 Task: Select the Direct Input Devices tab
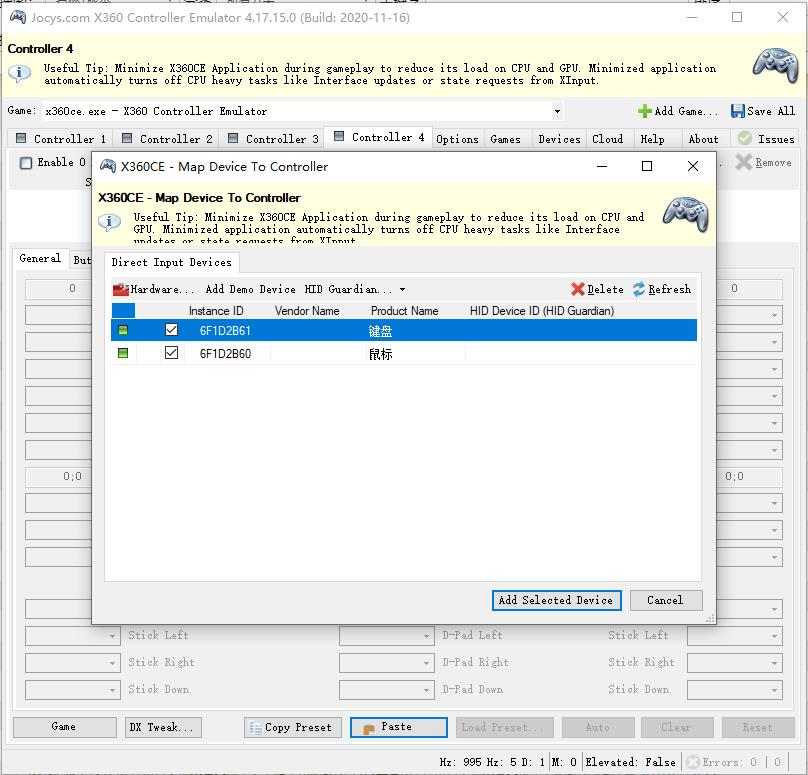click(172, 262)
